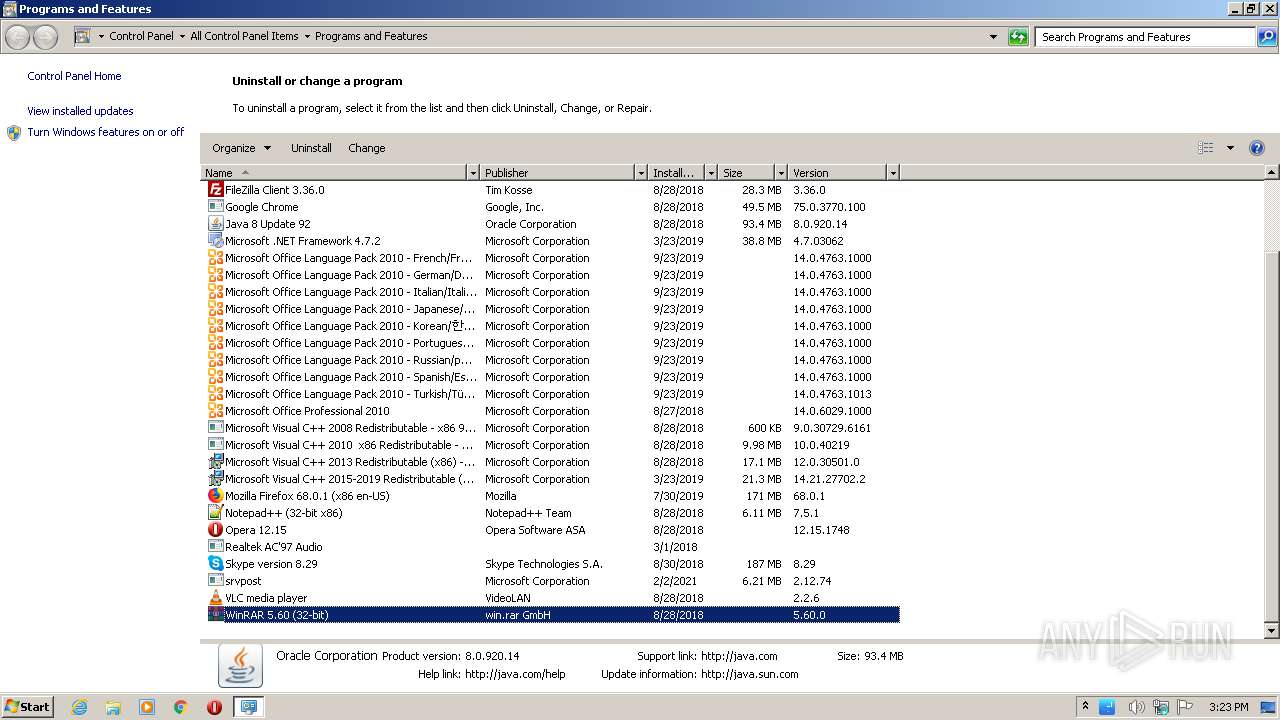
Task: Click the Control Panel breadcrumb
Action: point(141,36)
